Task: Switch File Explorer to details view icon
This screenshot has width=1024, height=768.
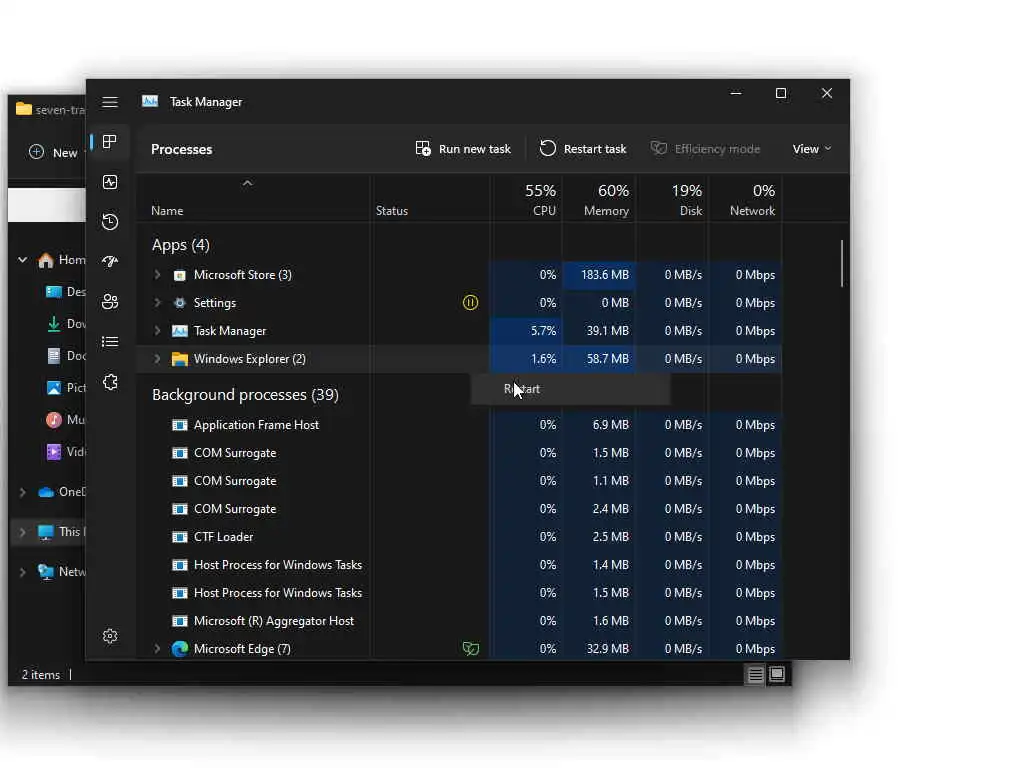Action: click(x=756, y=674)
